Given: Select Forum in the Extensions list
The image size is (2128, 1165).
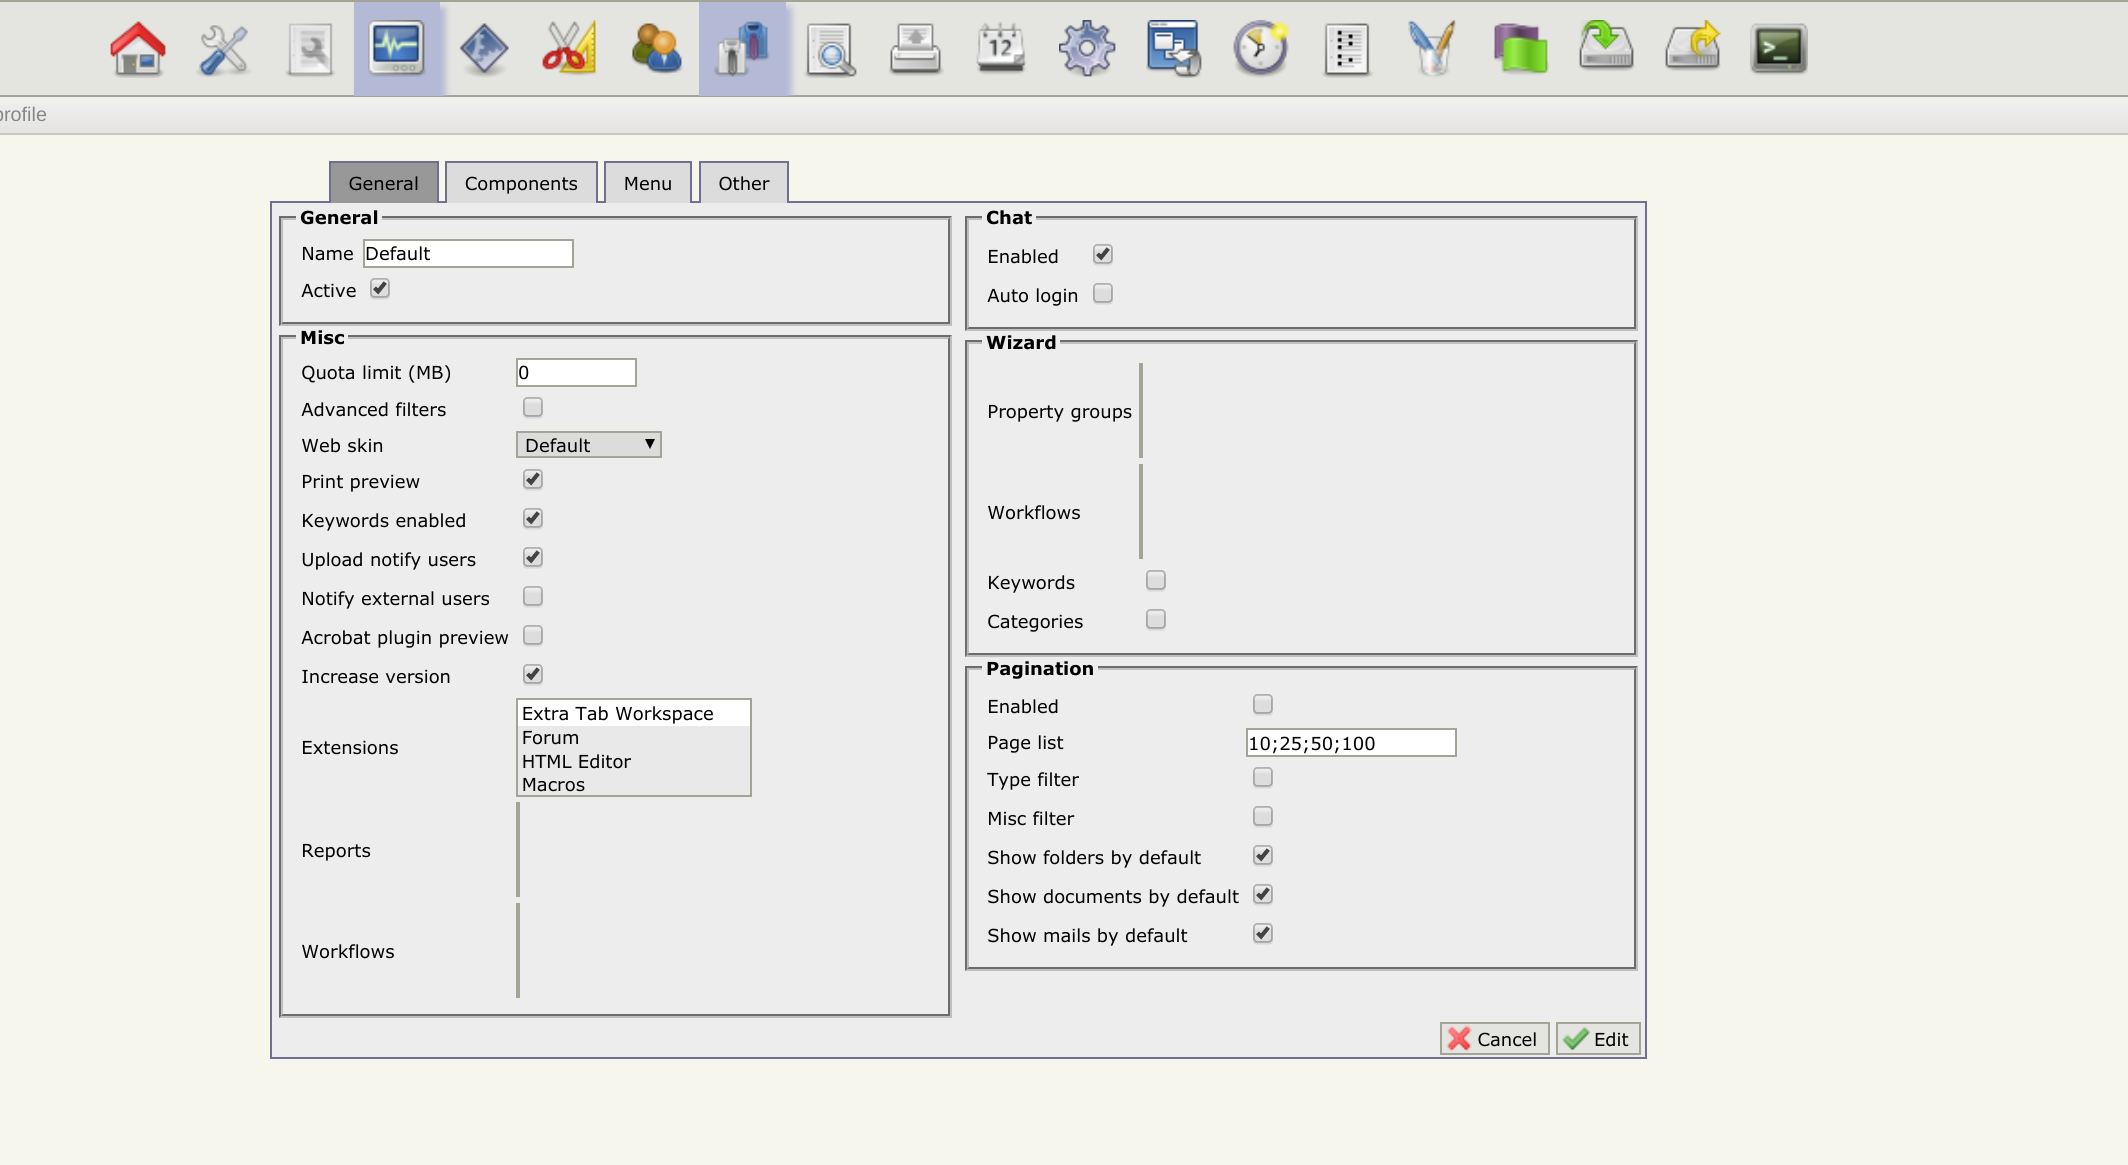Looking at the screenshot, I should [x=551, y=738].
